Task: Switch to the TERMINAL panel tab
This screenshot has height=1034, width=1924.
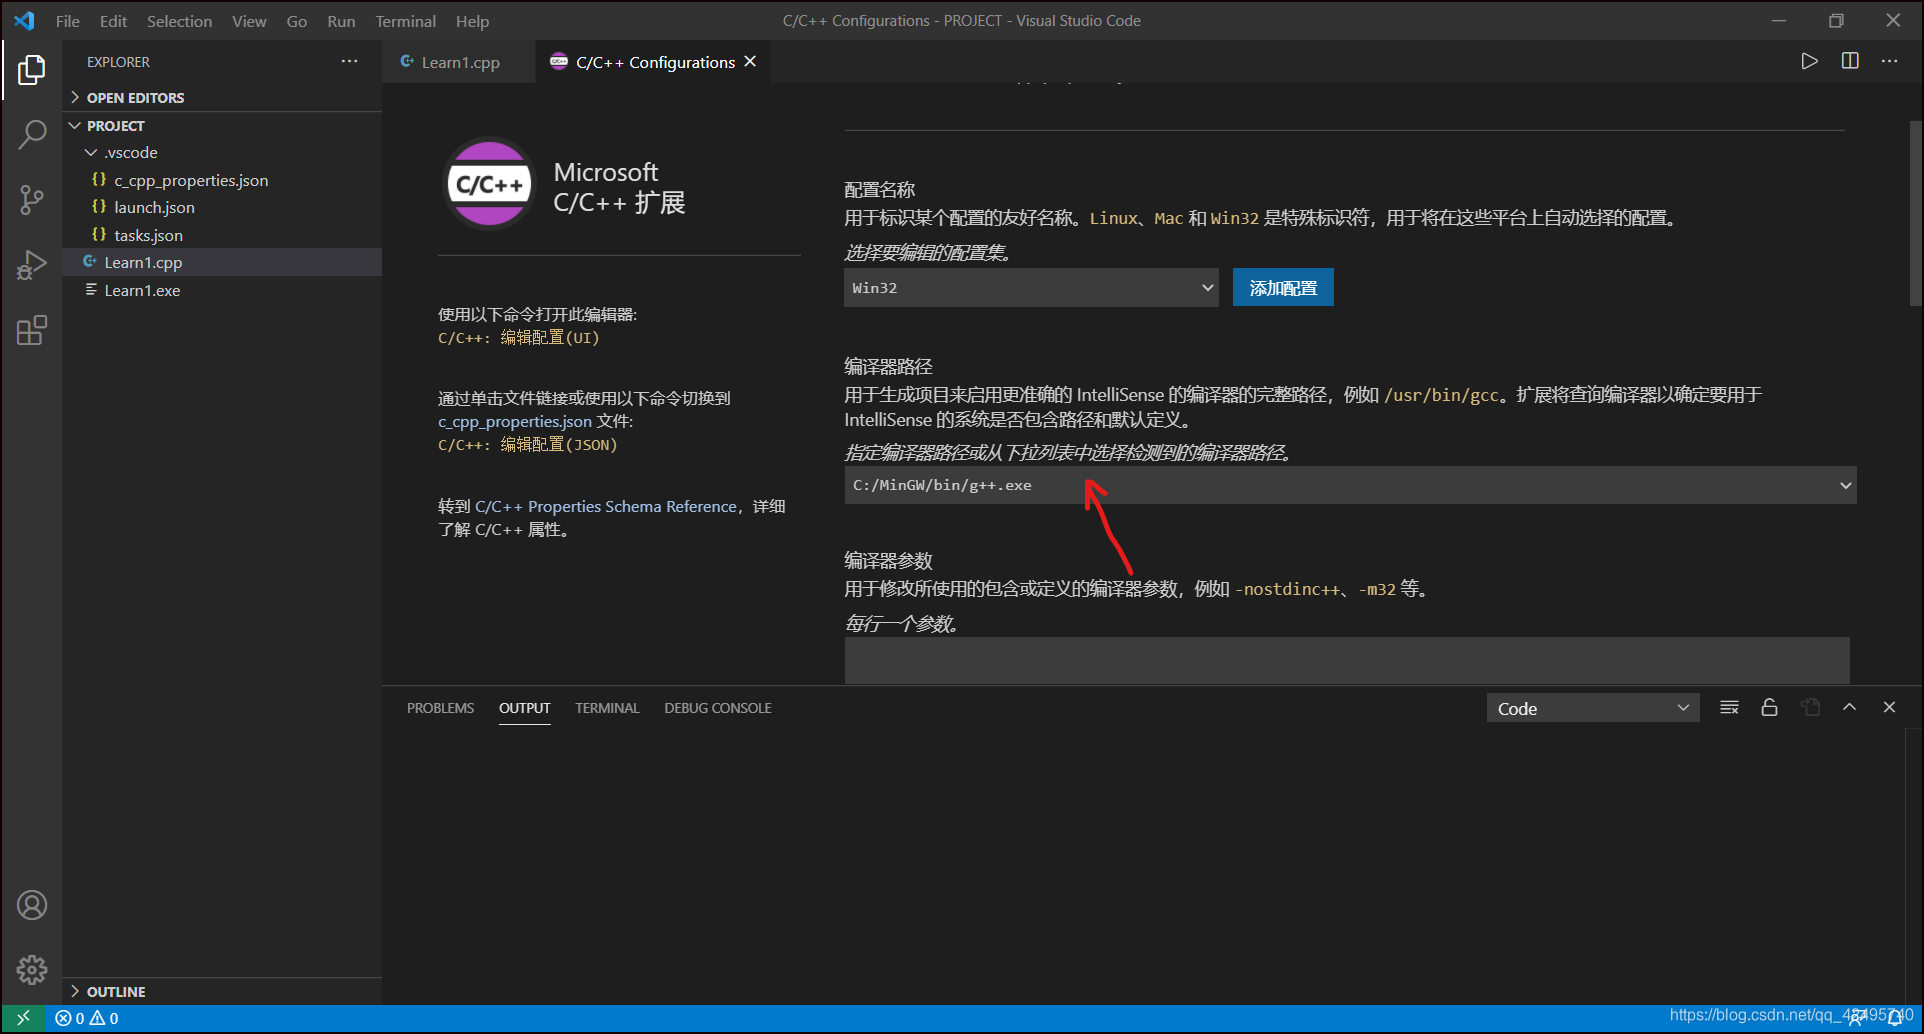Action: tap(607, 708)
